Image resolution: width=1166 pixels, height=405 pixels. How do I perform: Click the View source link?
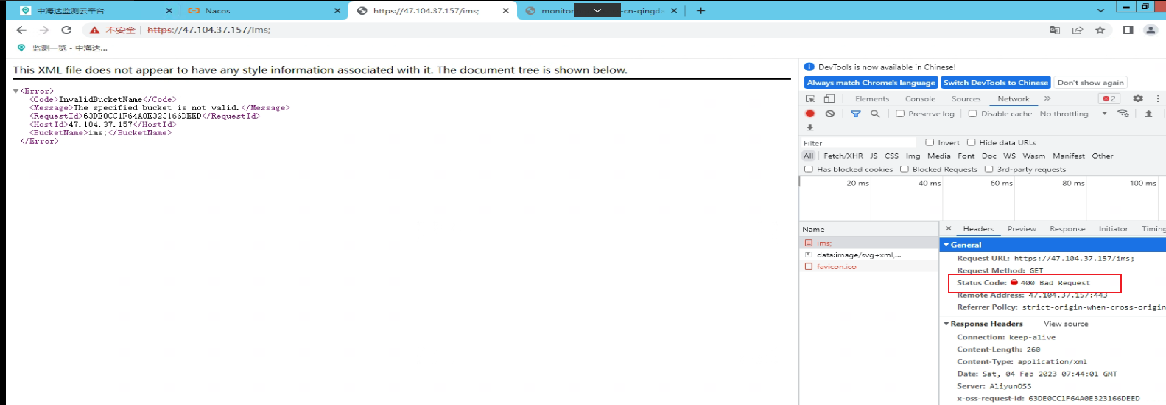pos(1065,324)
